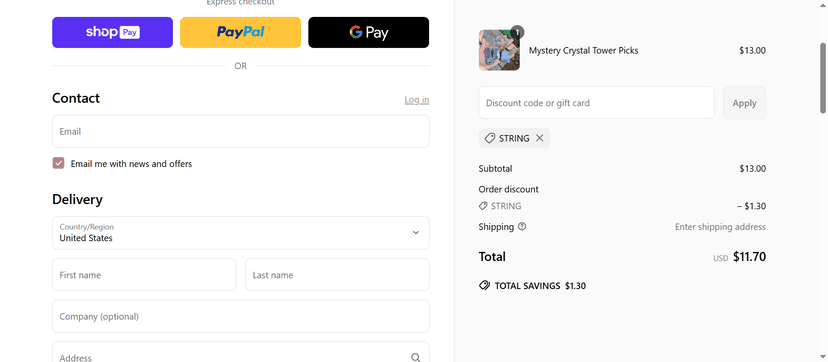Screen dimensions: 828x362
Task: Click the item quantity badge on product image
Action: point(518,33)
